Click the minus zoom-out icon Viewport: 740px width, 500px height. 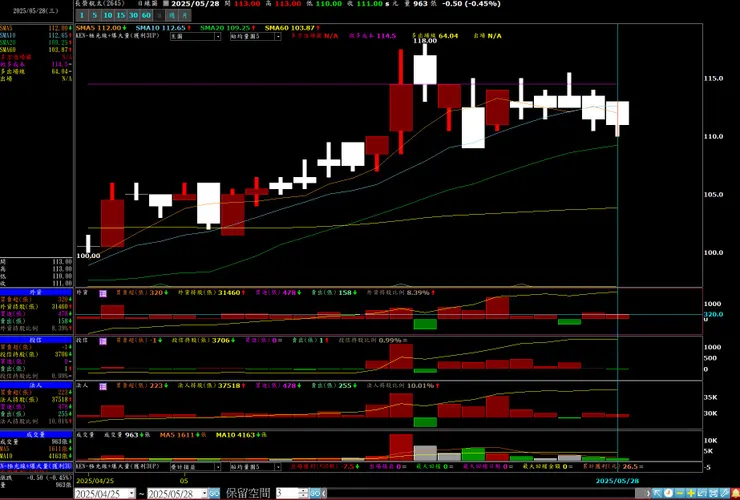tap(680, 493)
